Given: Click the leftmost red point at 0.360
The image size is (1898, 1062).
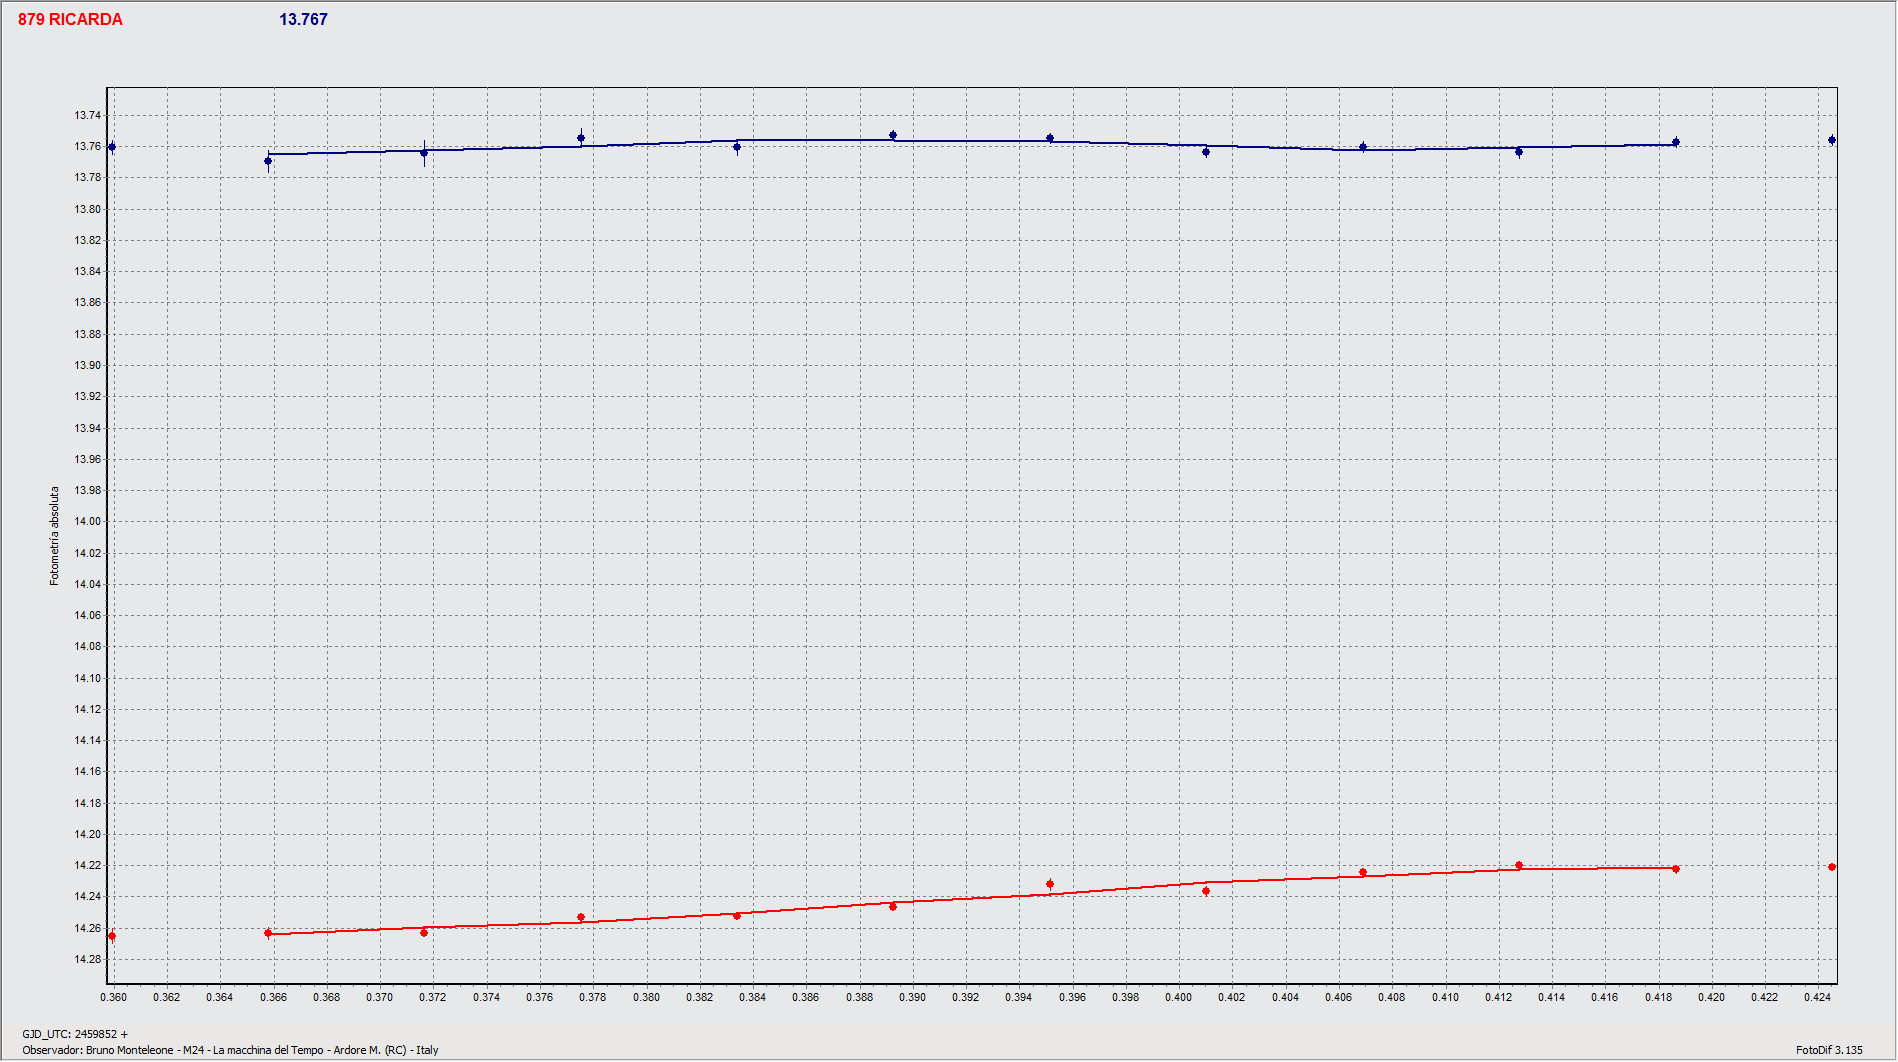Looking at the screenshot, I should coord(112,936).
